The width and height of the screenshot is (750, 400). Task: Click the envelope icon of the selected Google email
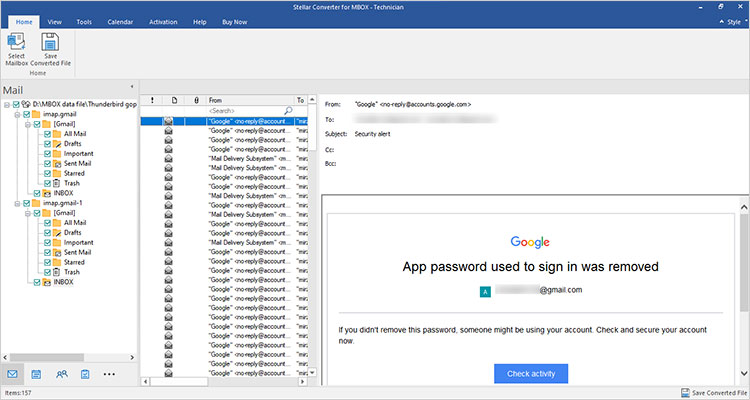pos(168,122)
